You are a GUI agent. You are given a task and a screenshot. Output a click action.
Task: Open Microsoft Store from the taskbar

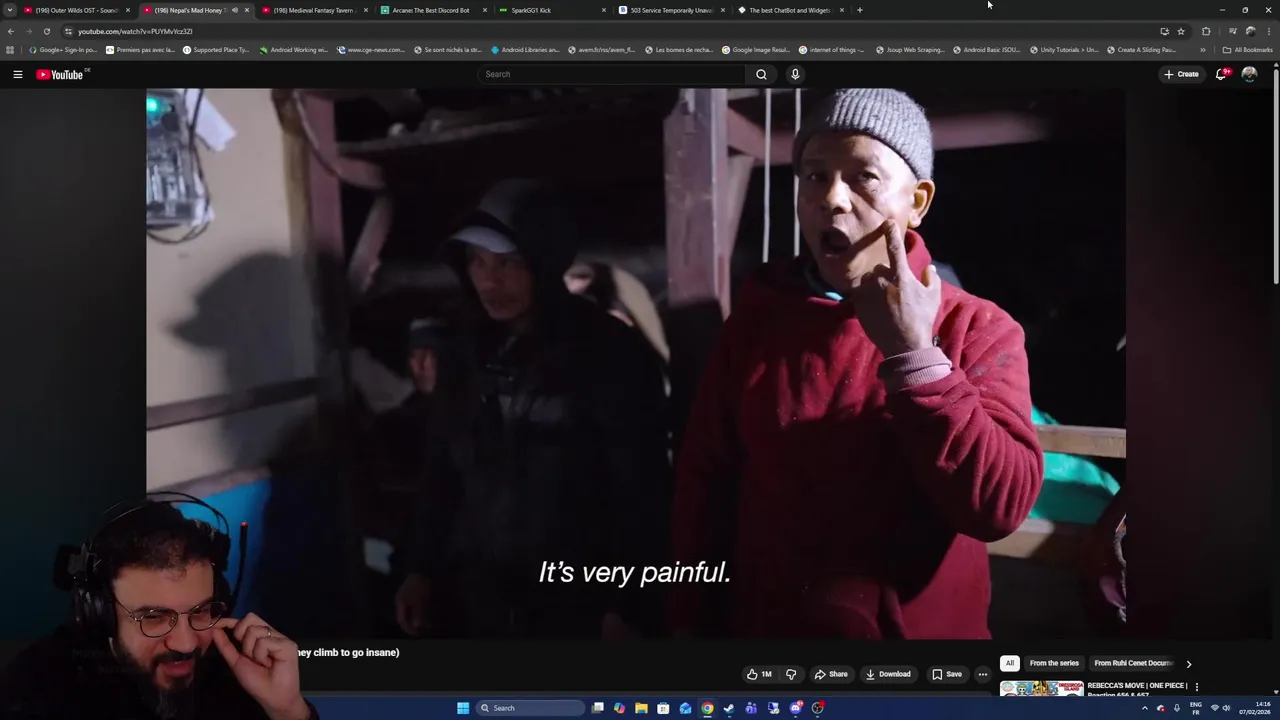(663, 708)
